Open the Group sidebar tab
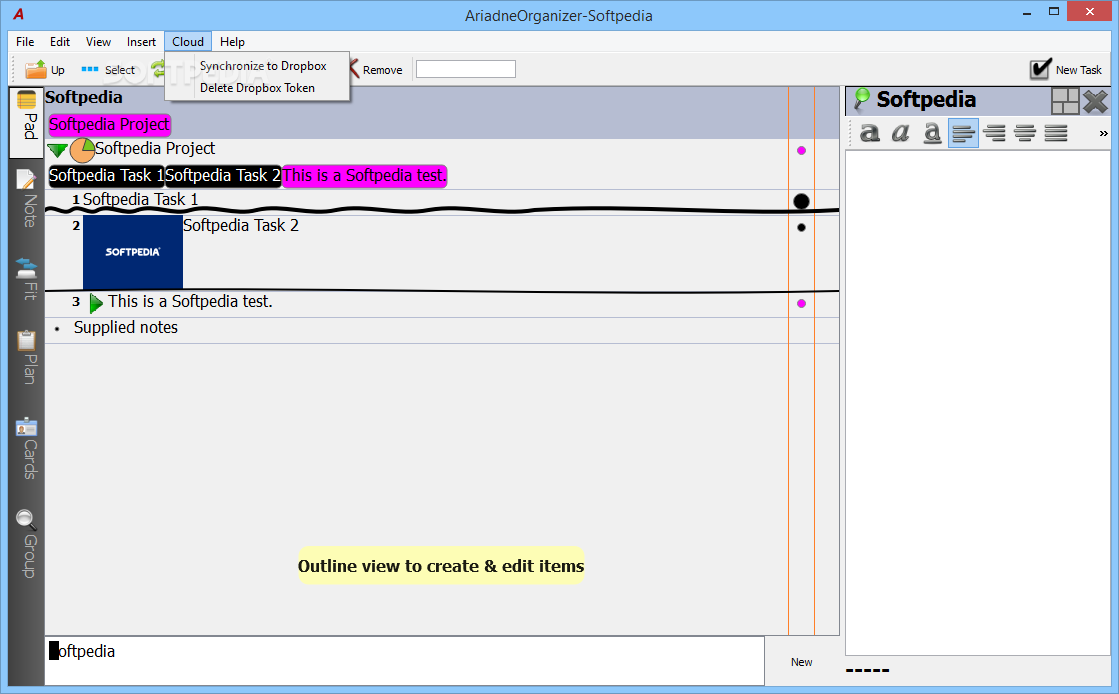Screen dimensions: 1119x694 (x=27, y=543)
